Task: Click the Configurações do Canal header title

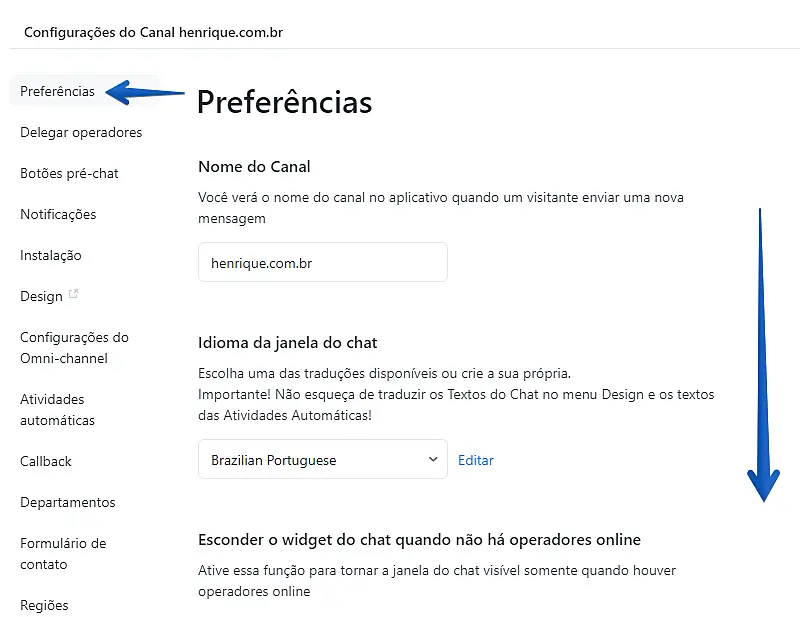Action: coord(153,32)
